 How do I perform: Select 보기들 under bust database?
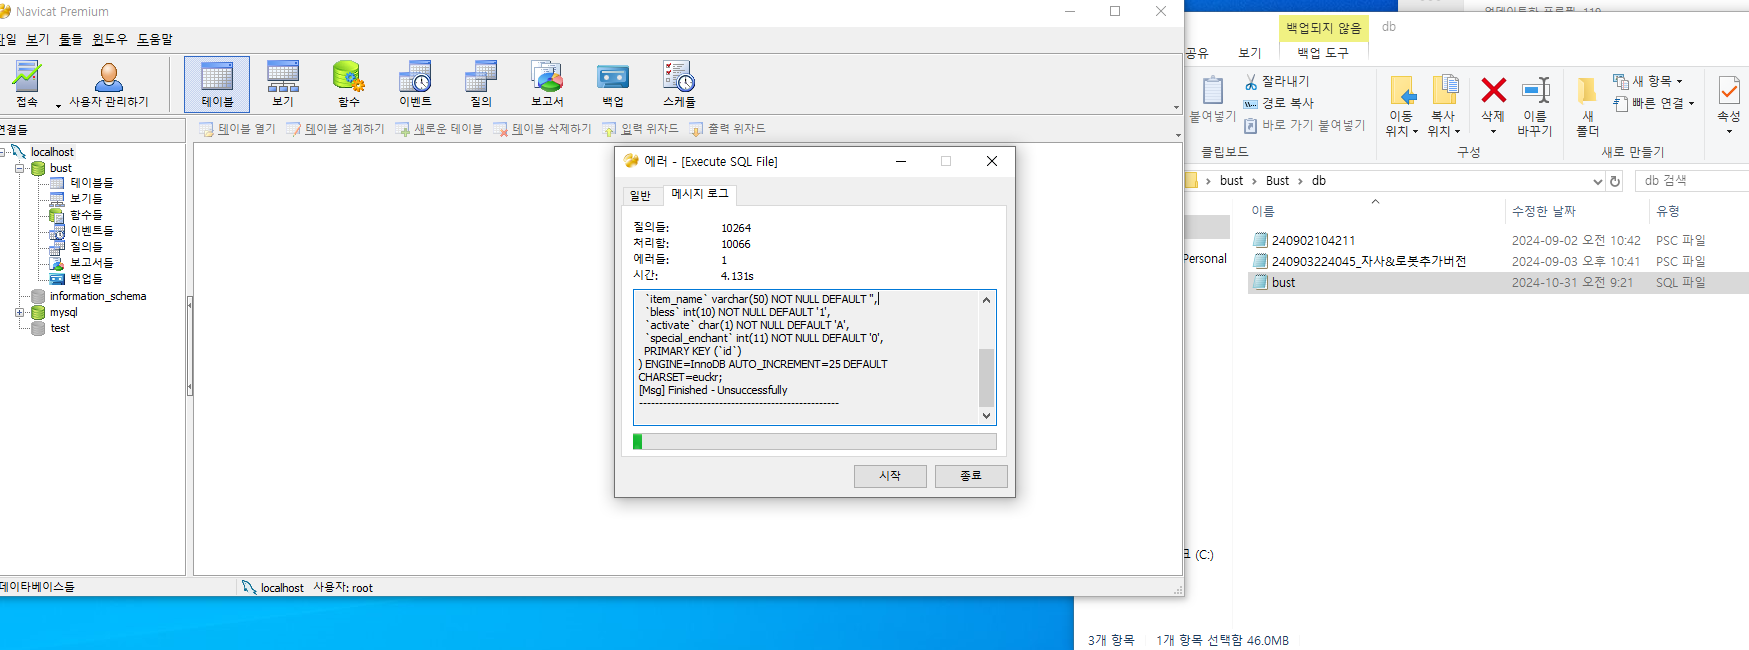86,199
